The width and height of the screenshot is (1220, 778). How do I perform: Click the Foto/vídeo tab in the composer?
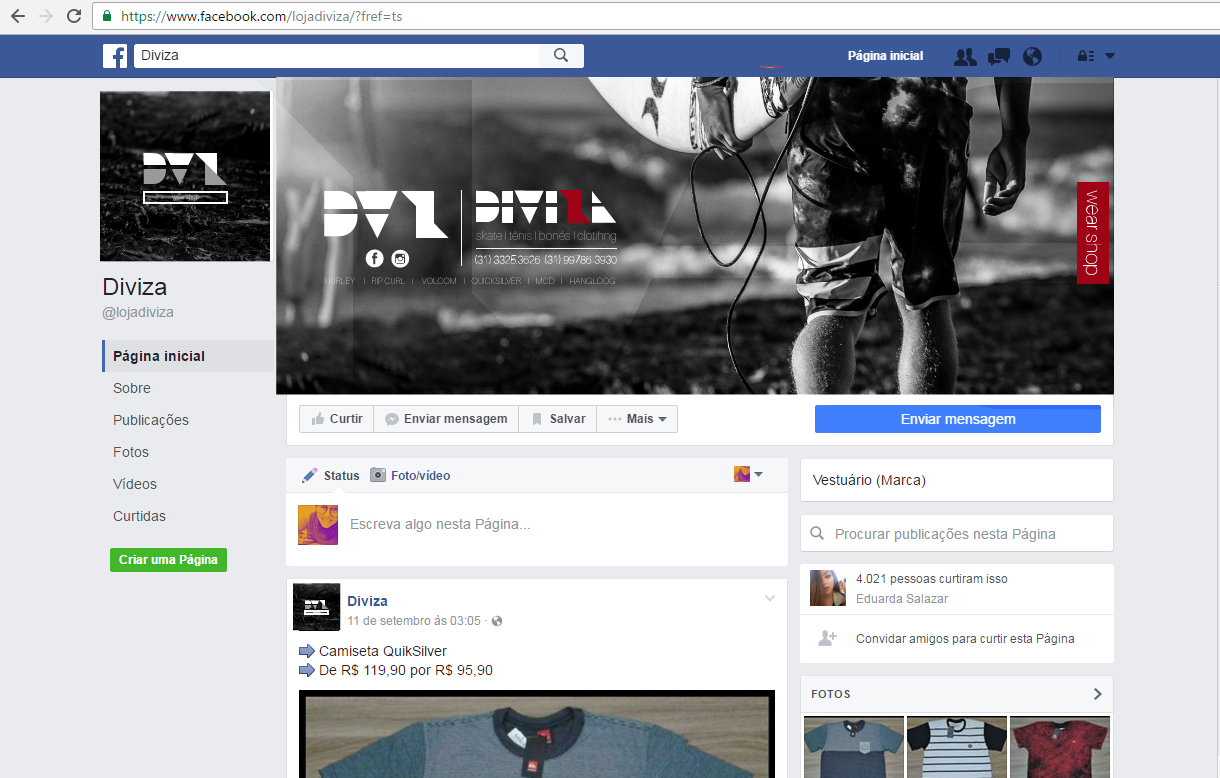pos(410,475)
